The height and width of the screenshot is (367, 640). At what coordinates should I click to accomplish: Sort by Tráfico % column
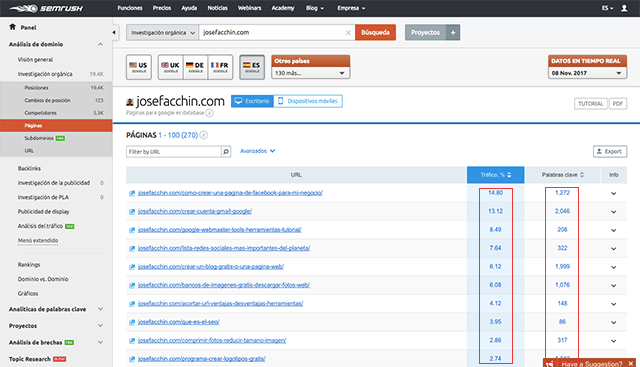(x=496, y=175)
